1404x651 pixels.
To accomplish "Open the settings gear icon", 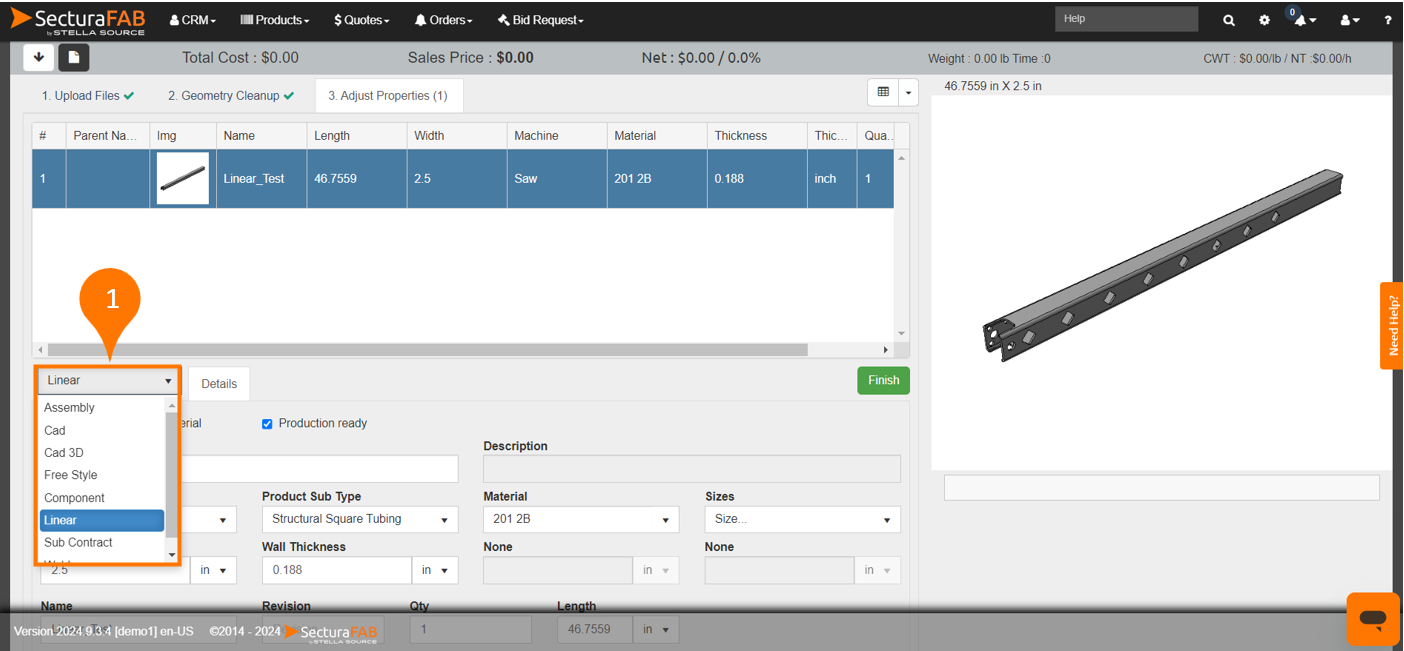I will pyautogui.click(x=1264, y=20).
